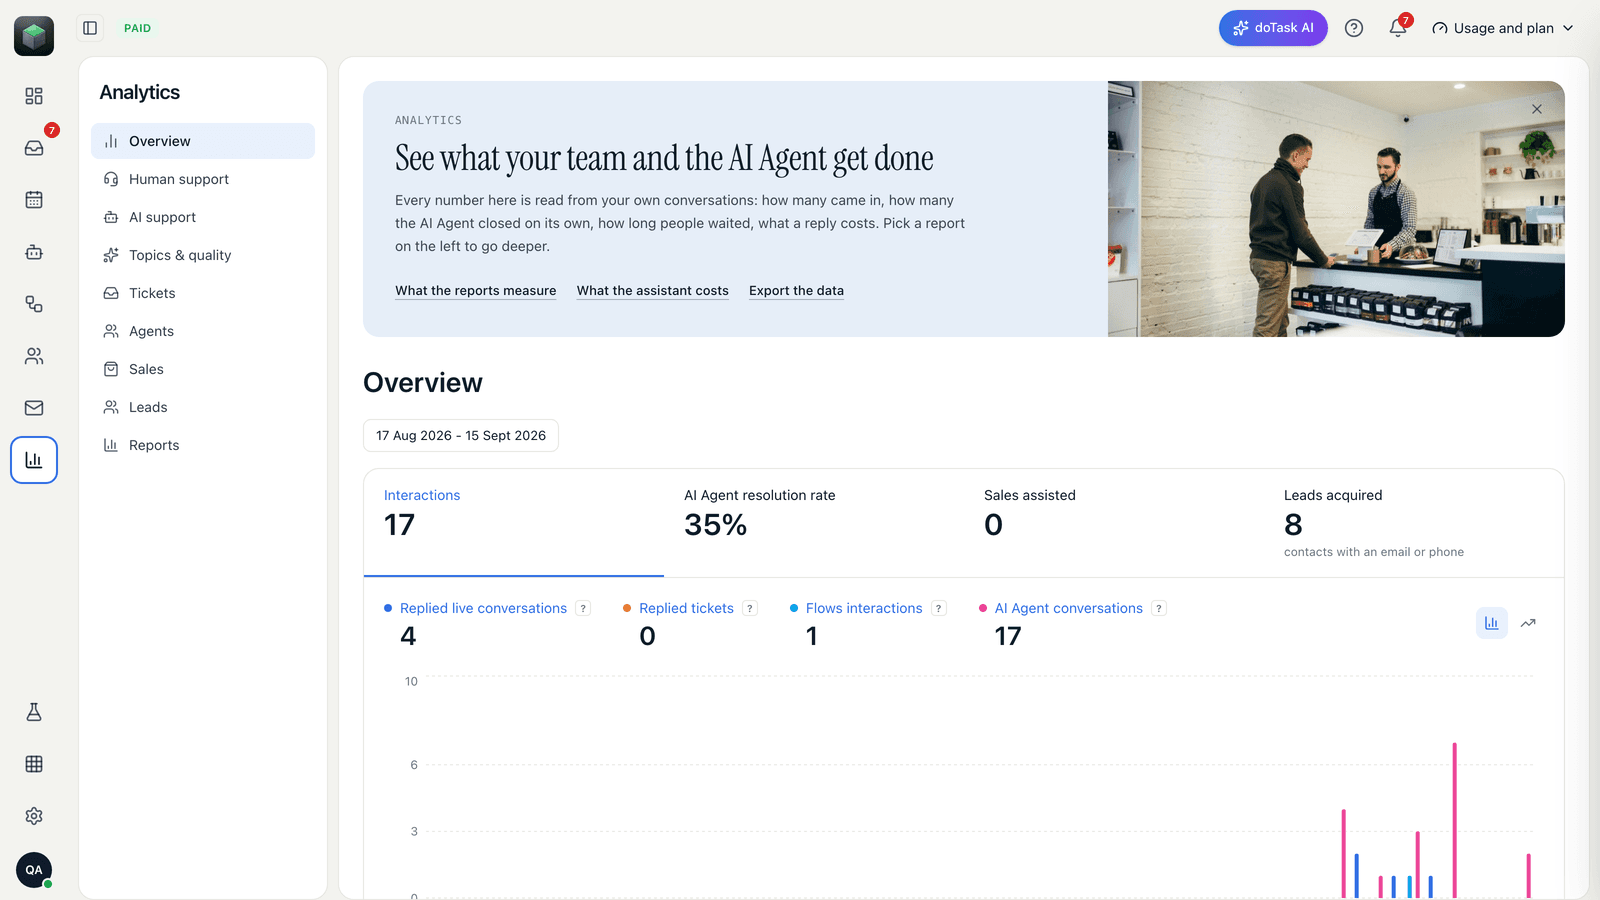Open the apps table grid icon in rail
The width and height of the screenshot is (1600, 900).
coord(34,764)
